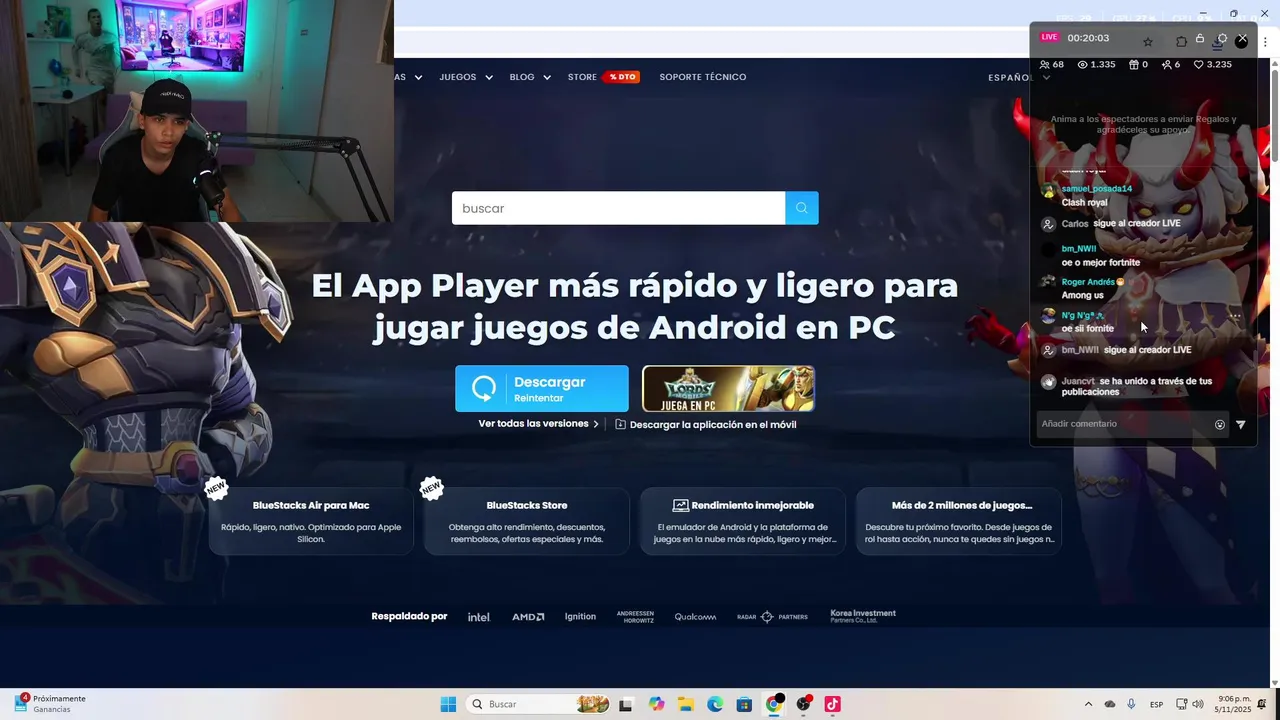Click the Lords Mobile Juega en PC banner
Image resolution: width=1280 pixels, height=720 pixels.
tap(728, 389)
